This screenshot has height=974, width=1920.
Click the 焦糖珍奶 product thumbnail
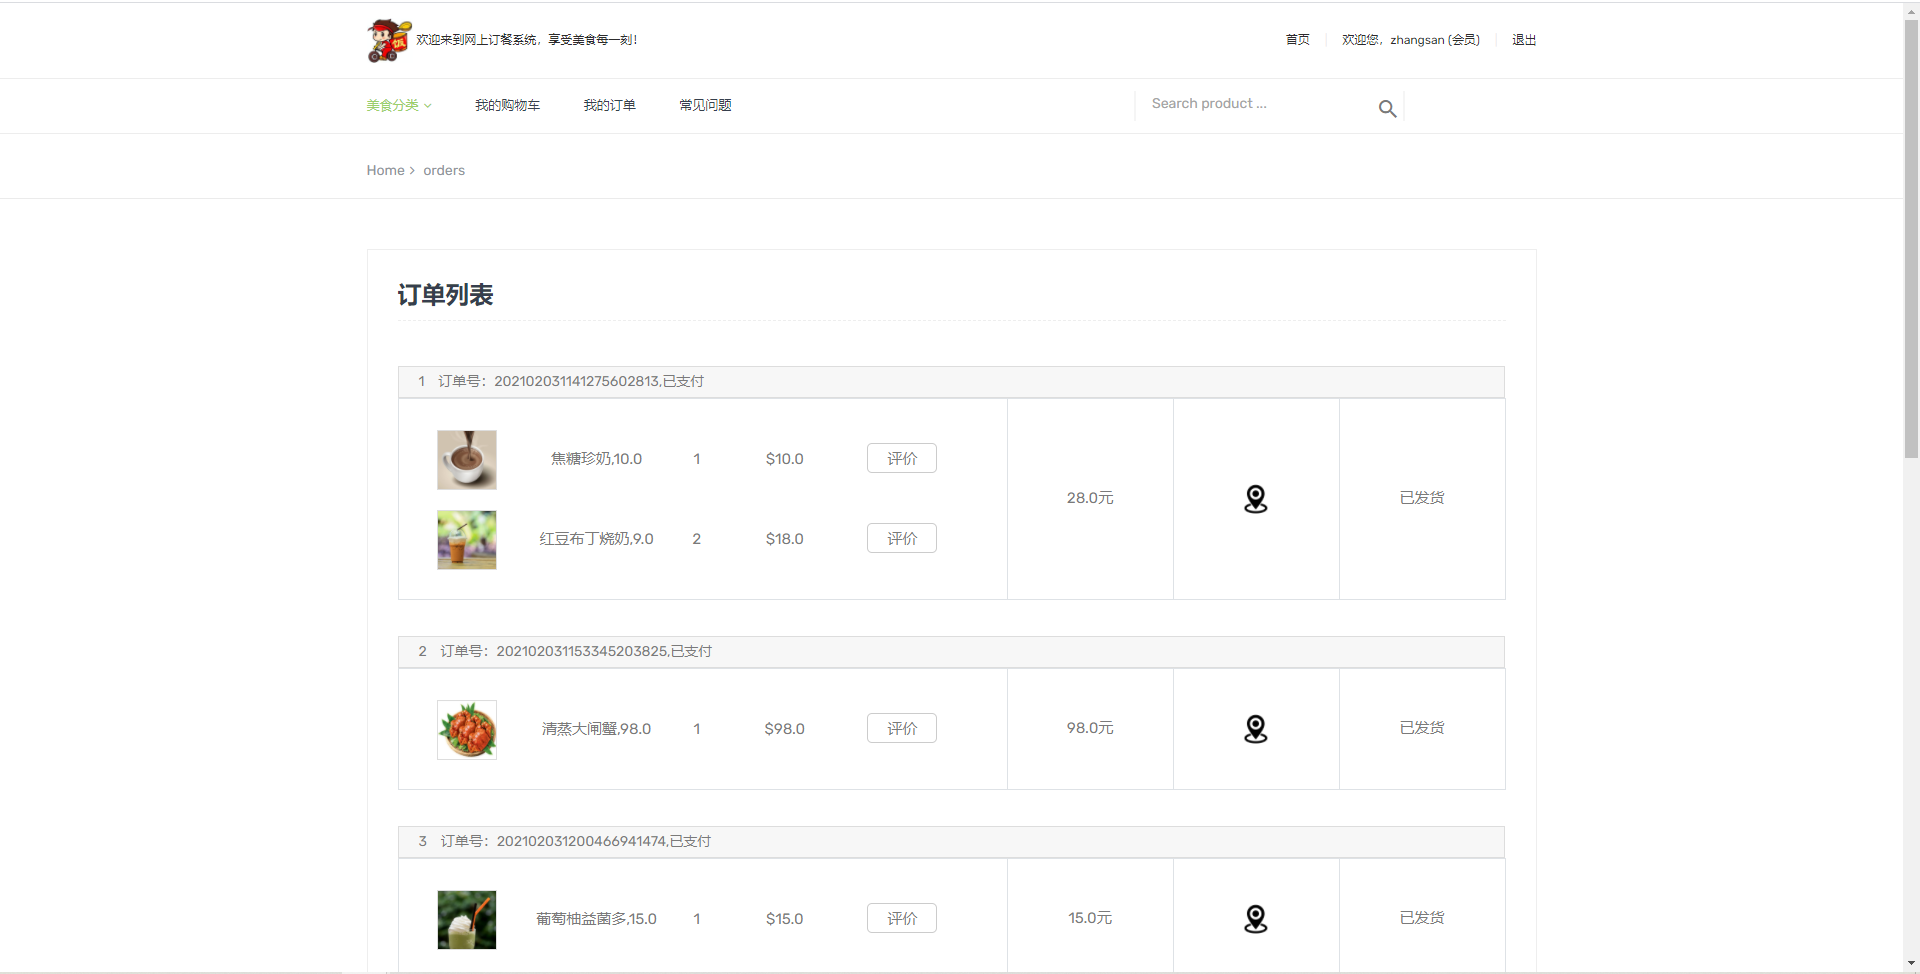pos(466,459)
